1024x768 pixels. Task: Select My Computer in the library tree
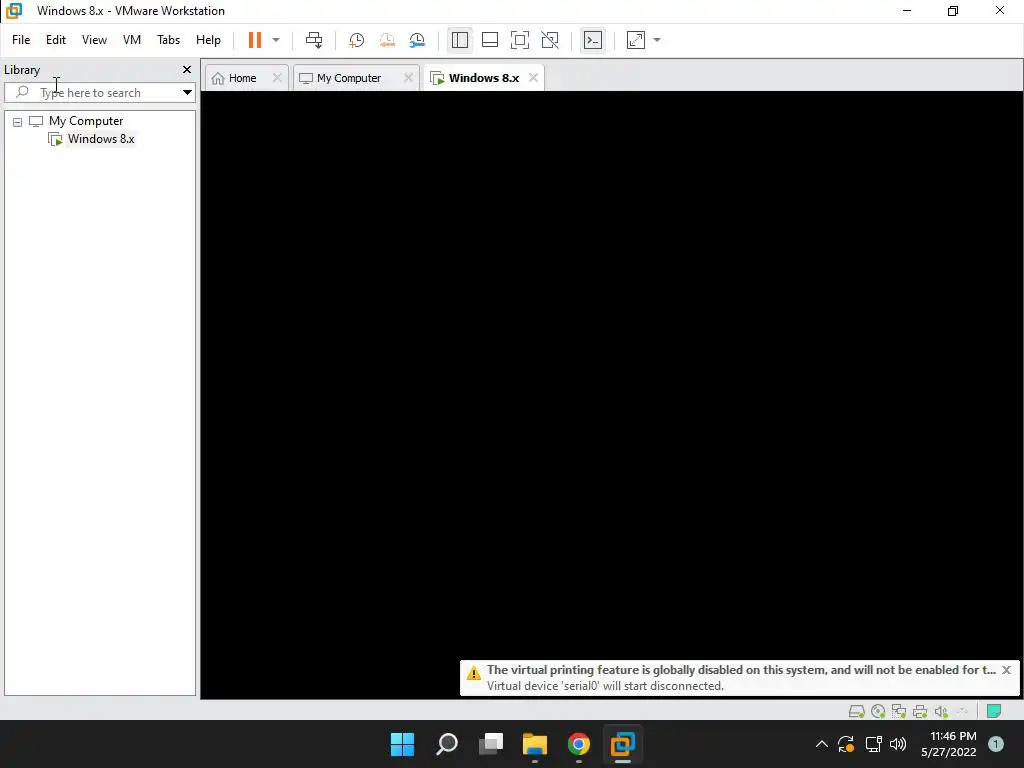(86, 121)
